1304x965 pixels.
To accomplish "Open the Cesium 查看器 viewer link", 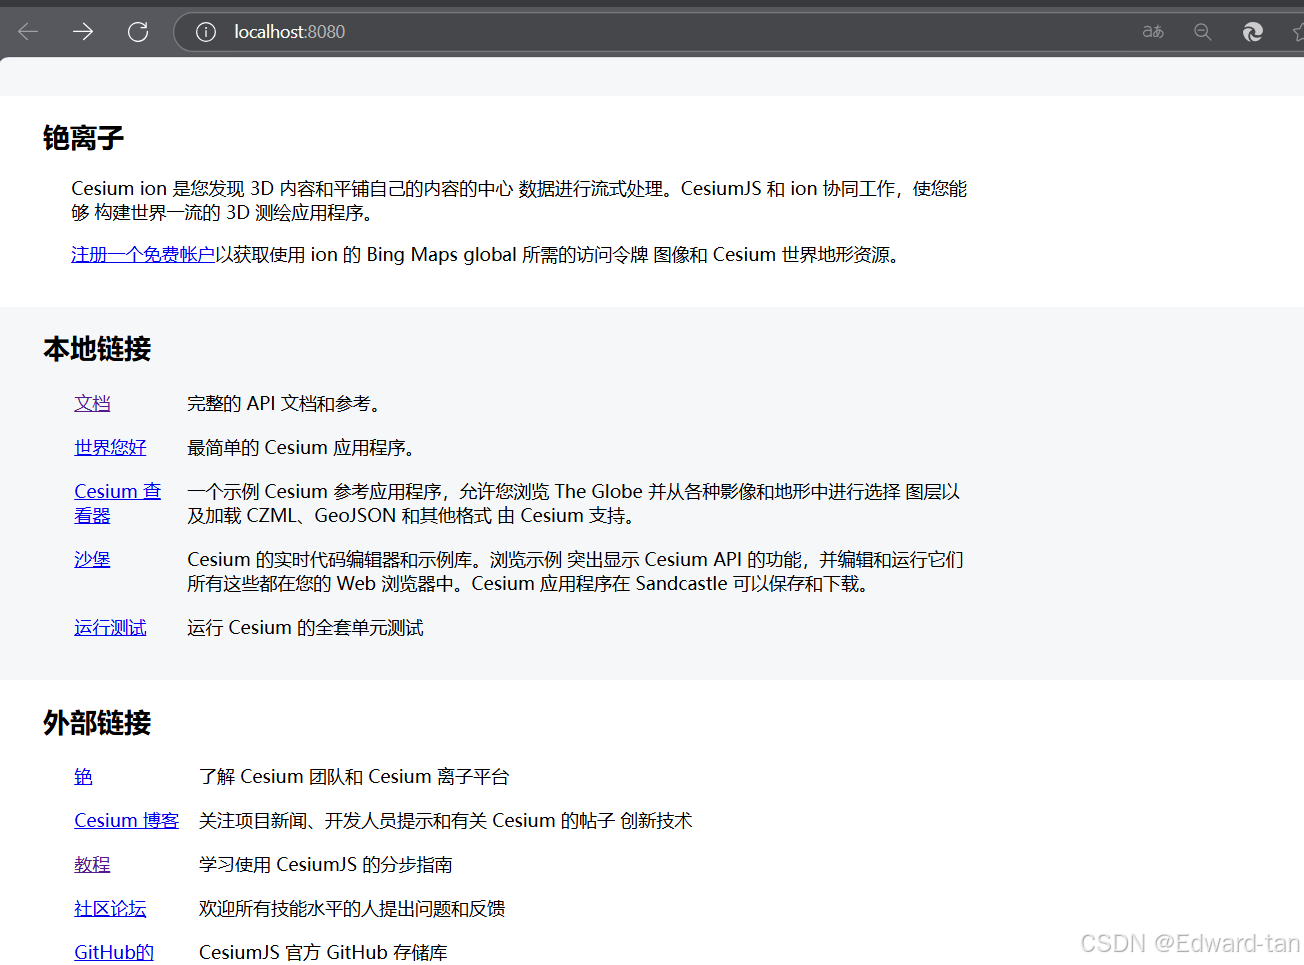I will click(x=117, y=492).
